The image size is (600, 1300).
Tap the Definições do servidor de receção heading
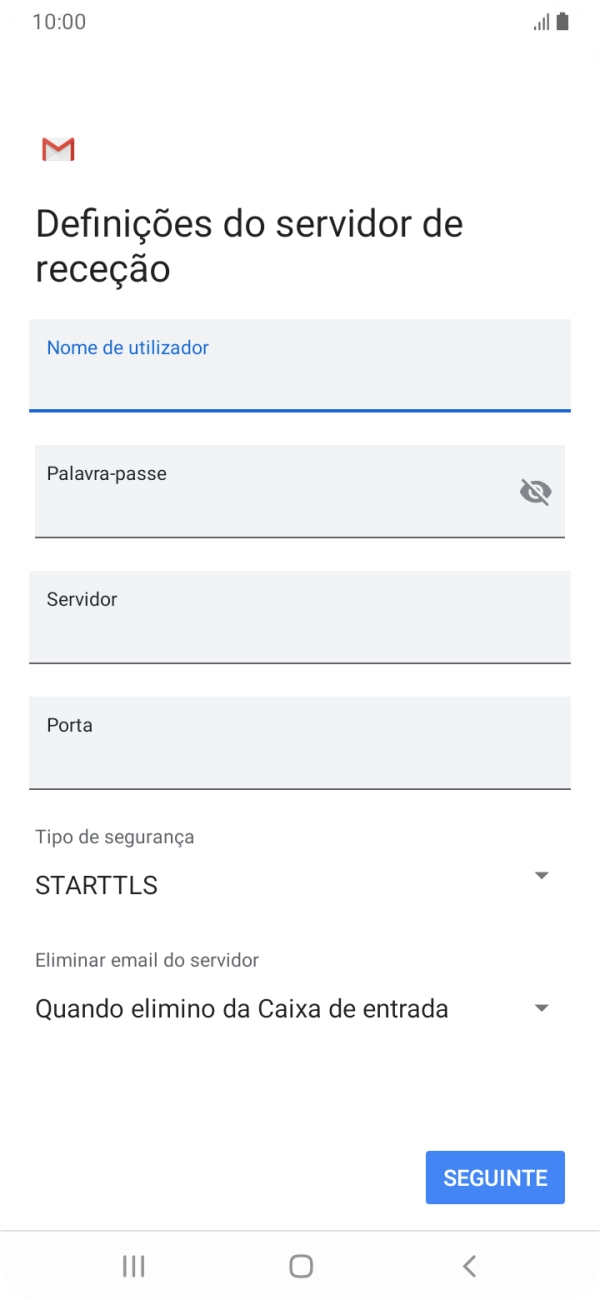click(248, 245)
